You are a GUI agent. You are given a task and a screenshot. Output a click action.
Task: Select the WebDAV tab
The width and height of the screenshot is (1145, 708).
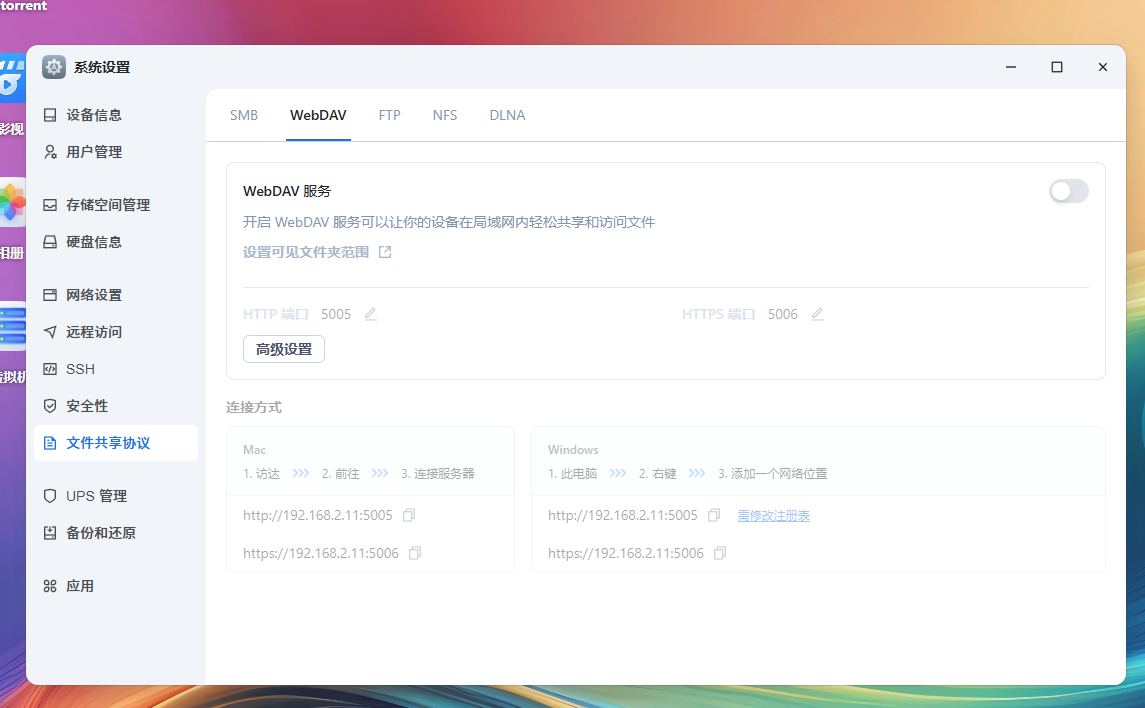[318, 115]
